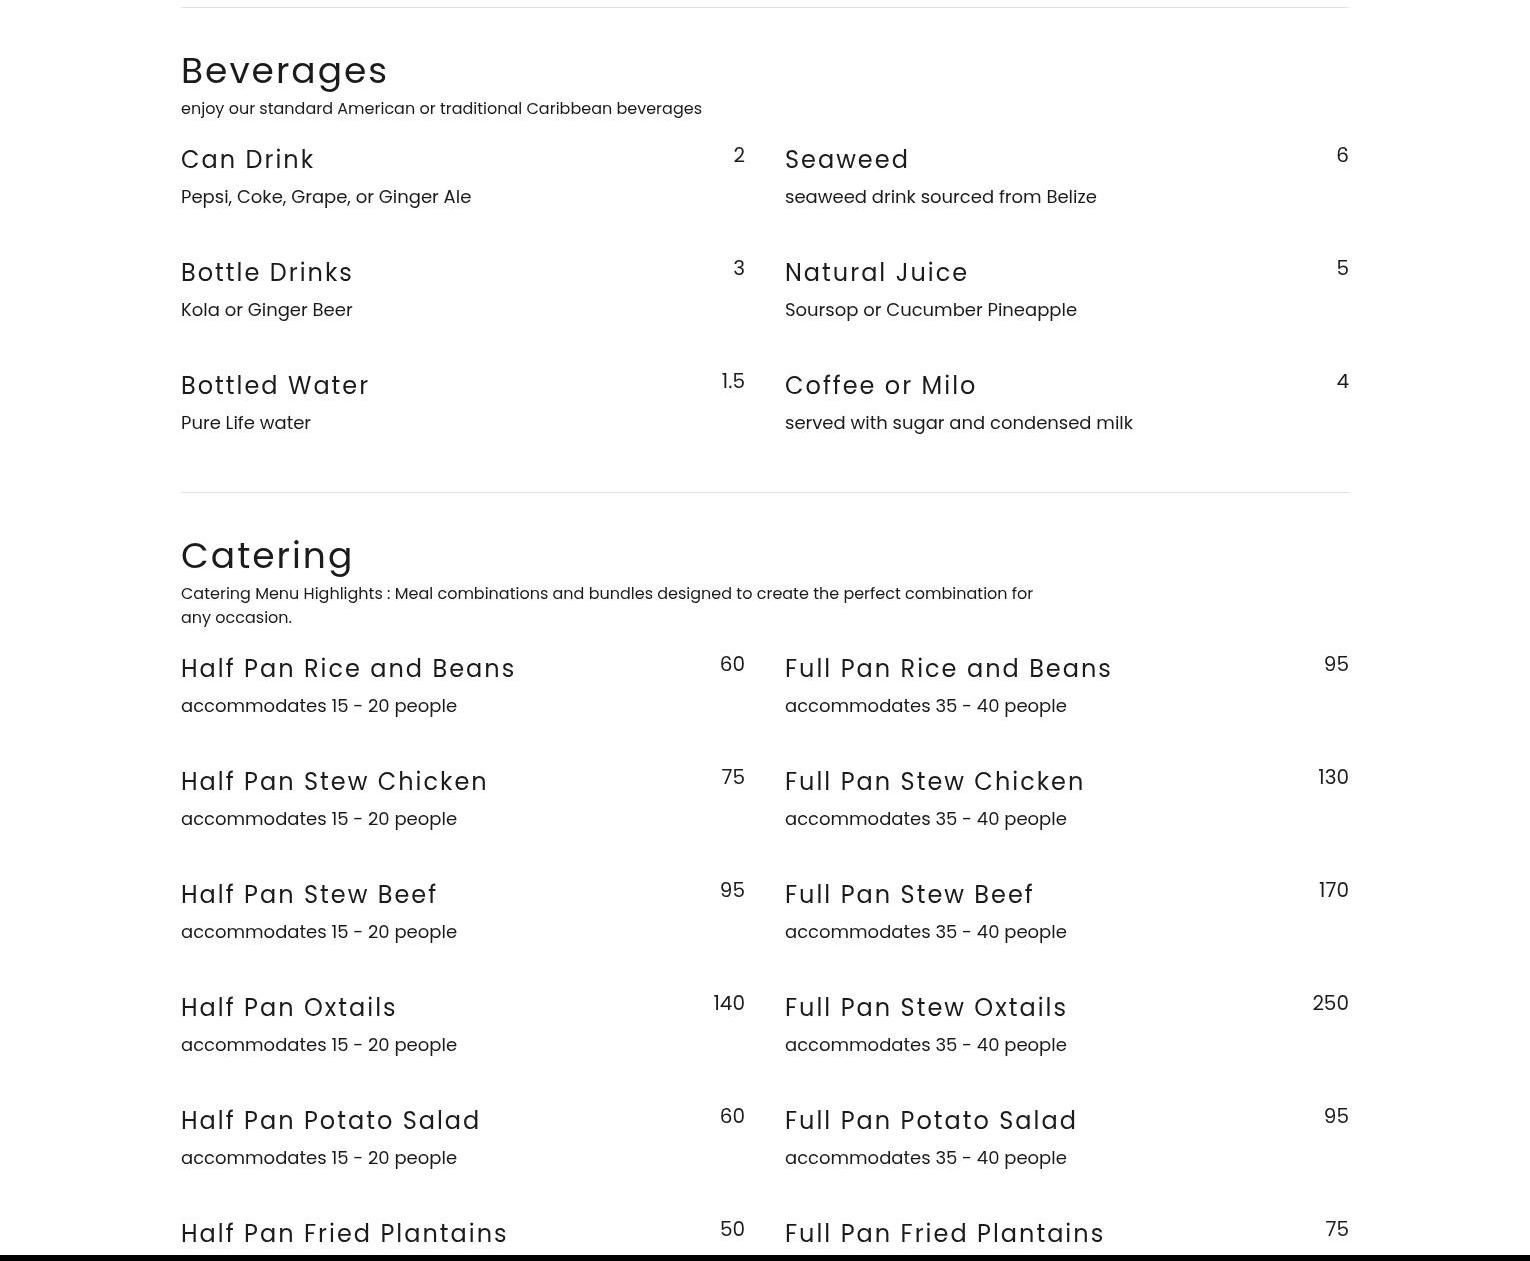Click the Bottle Drinks item title

(266, 273)
